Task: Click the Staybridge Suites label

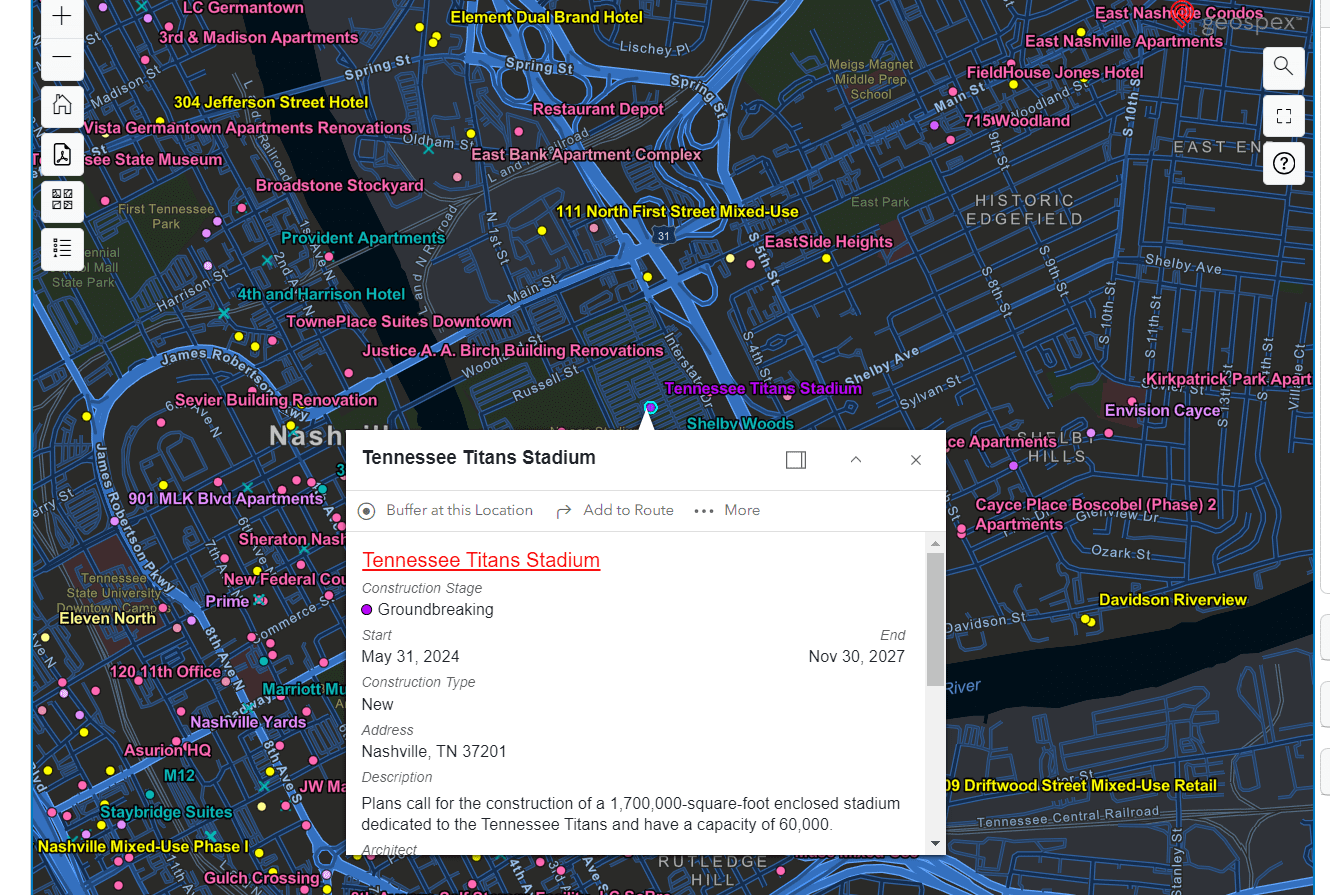Action: tap(166, 812)
